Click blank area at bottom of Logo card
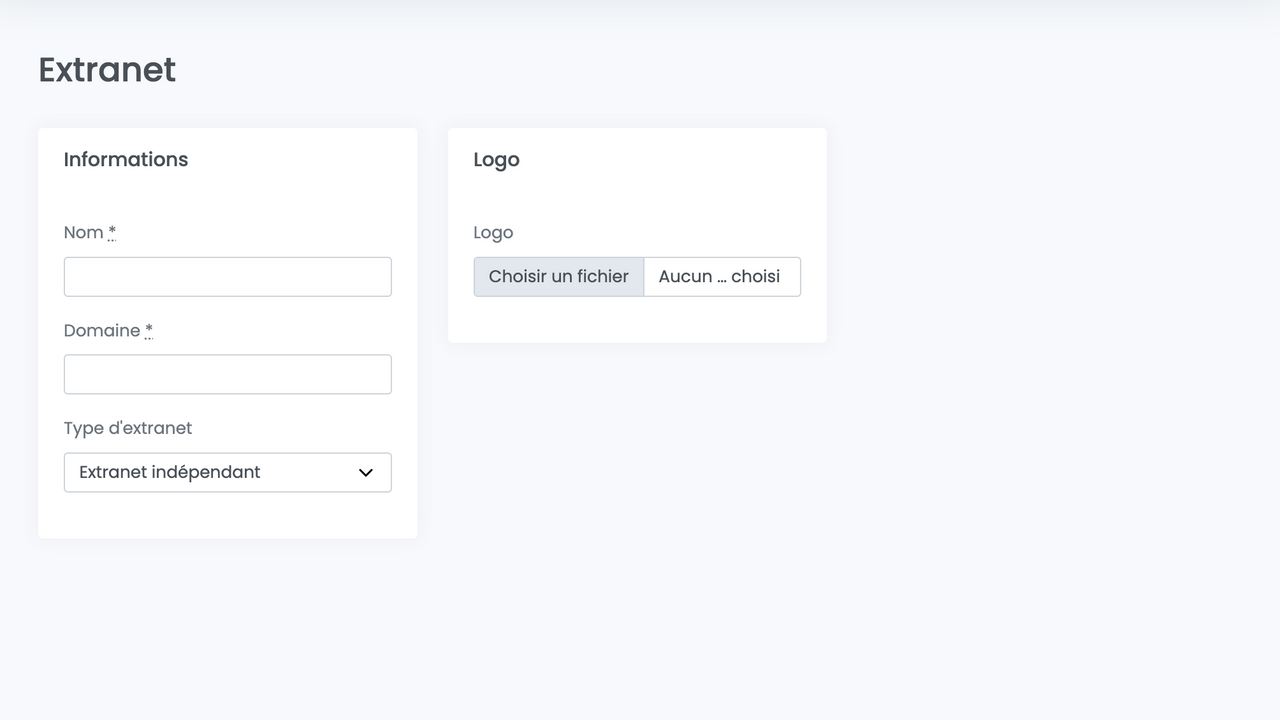This screenshot has width=1280, height=720. point(637,321)
